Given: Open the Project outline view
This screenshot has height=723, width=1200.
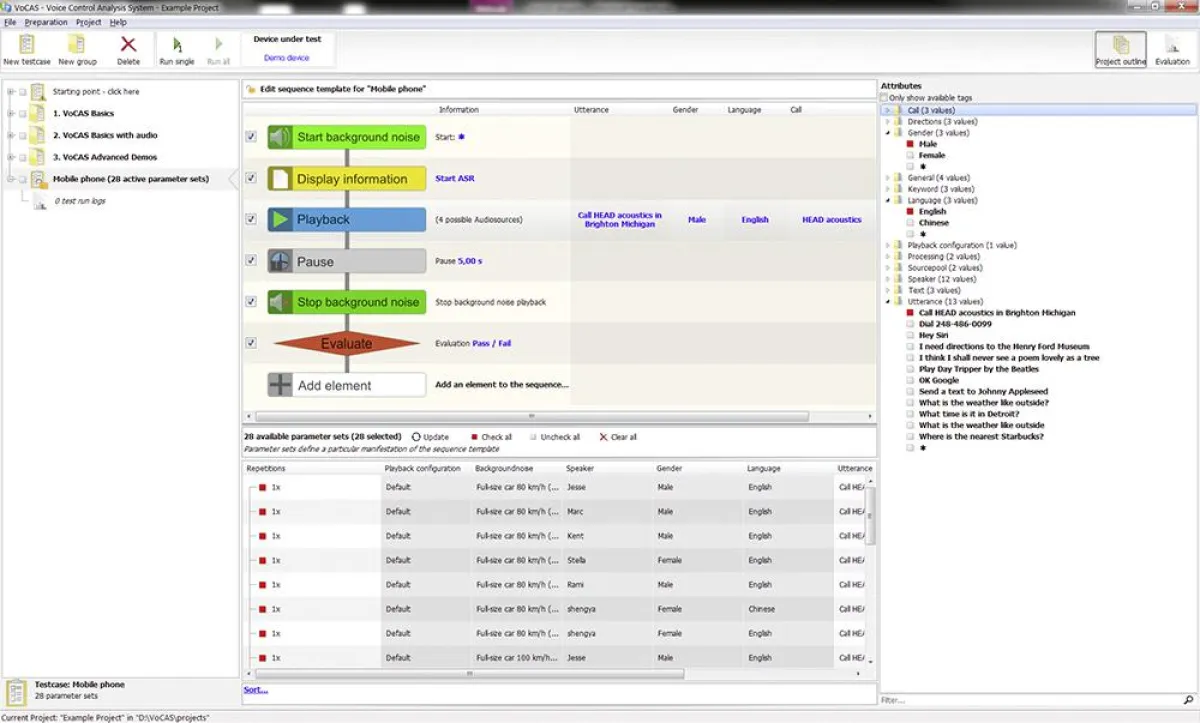Looking at the screenshot, I should 1121,50.
